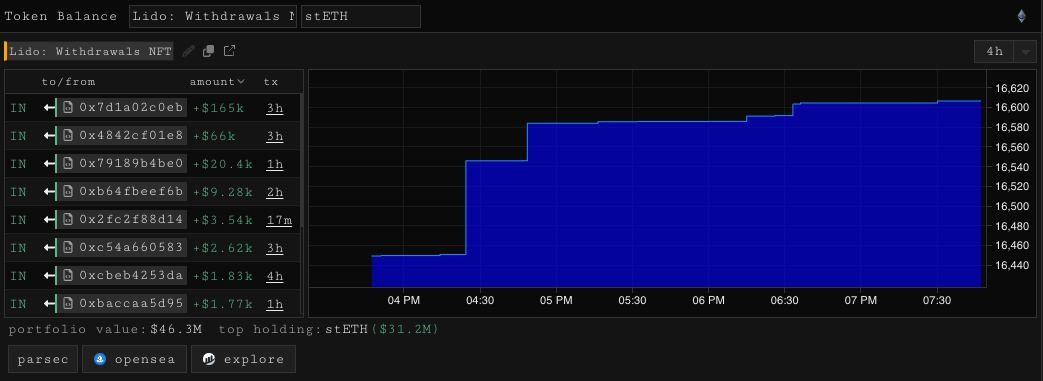
Task: Click the explore chart logo icon
Action: (x=209, y=359)
